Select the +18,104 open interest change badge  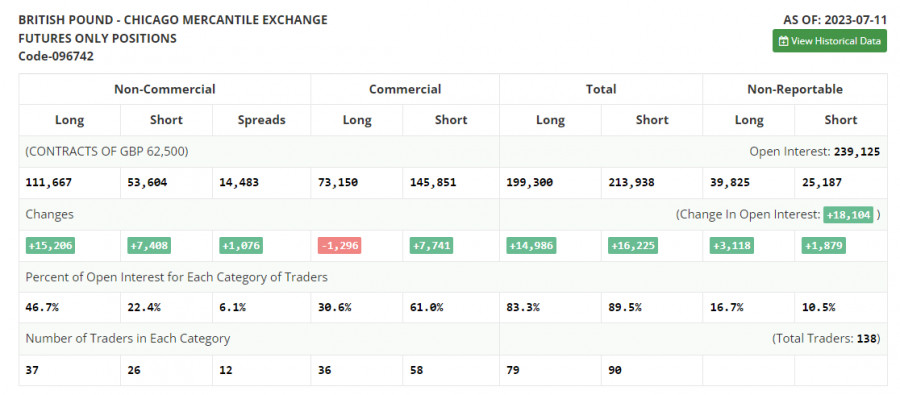tap(848, 215)
